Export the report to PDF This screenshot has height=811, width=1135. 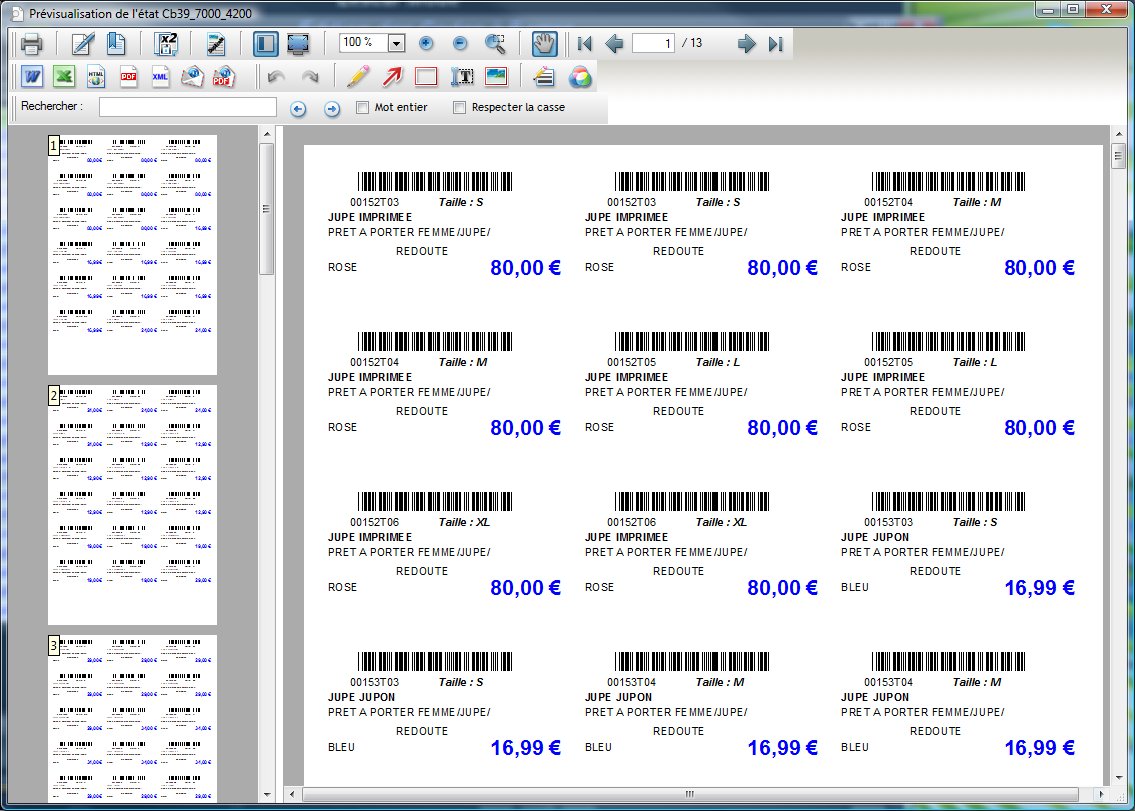coord(128,76)
